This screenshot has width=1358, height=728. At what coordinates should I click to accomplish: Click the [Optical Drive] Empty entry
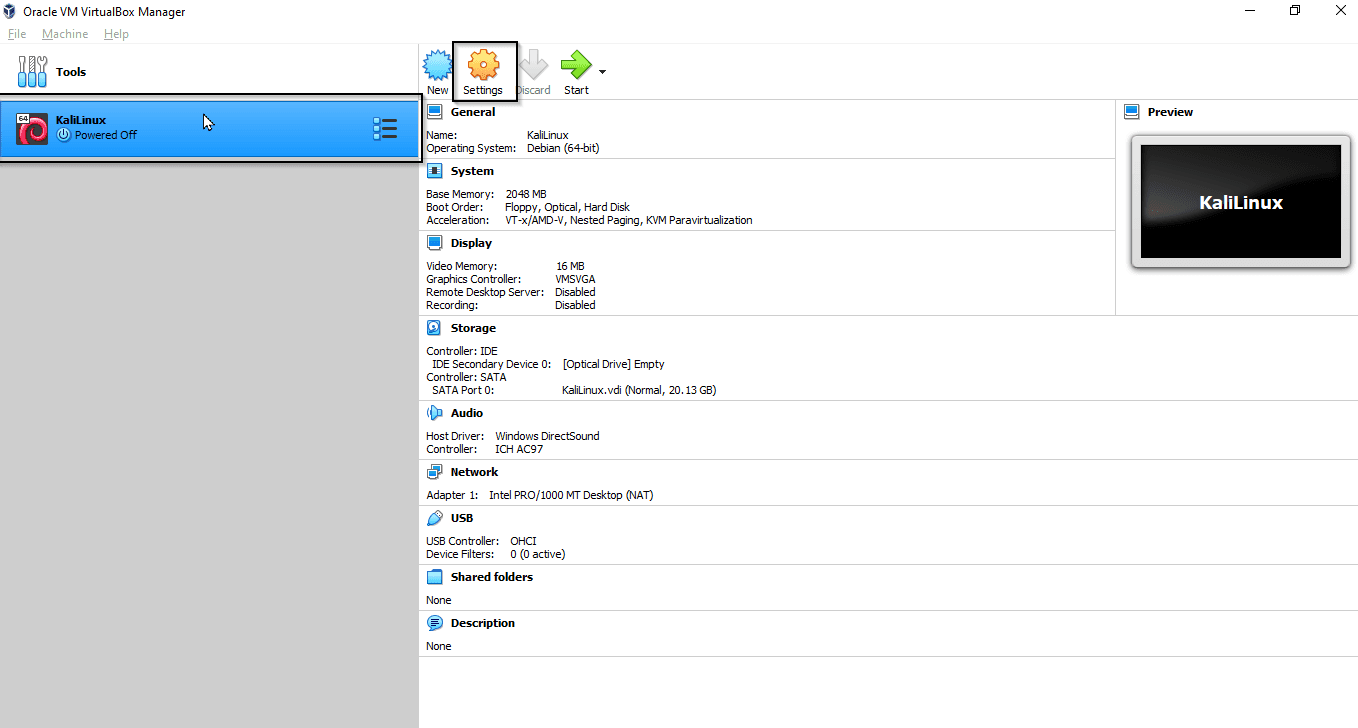point(613,364)
